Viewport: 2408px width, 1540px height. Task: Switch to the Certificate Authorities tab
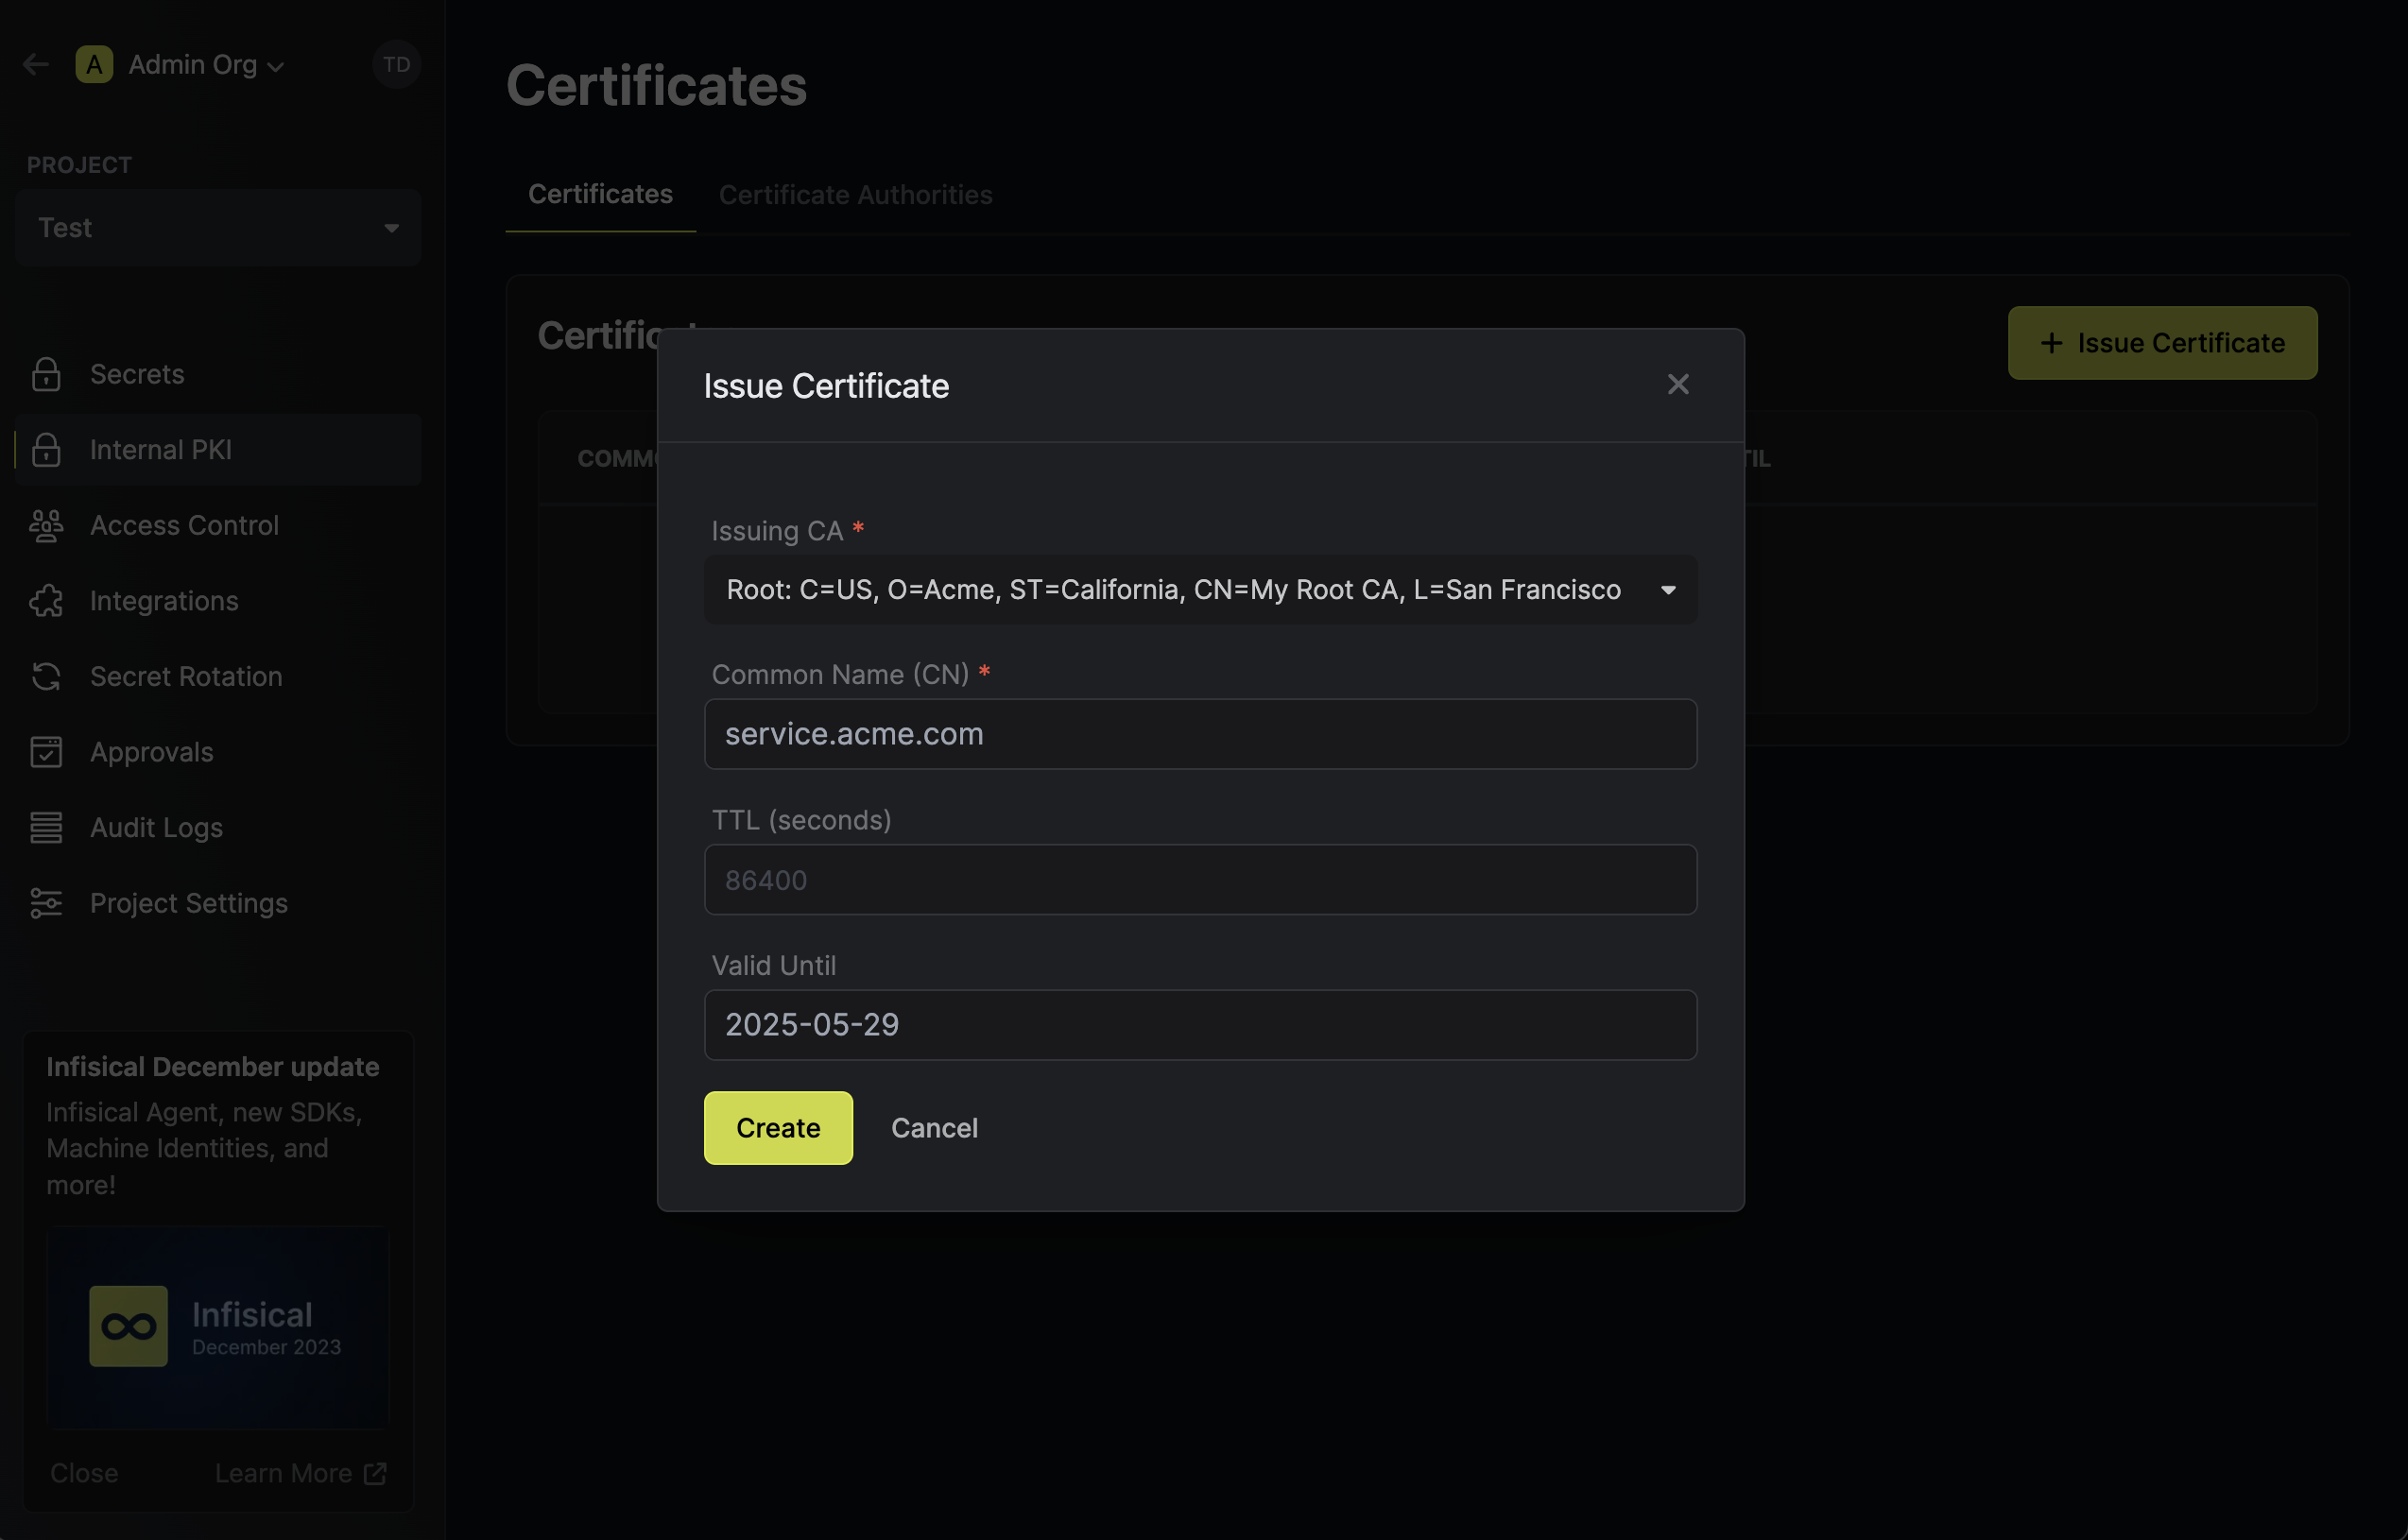coord(855,195)
